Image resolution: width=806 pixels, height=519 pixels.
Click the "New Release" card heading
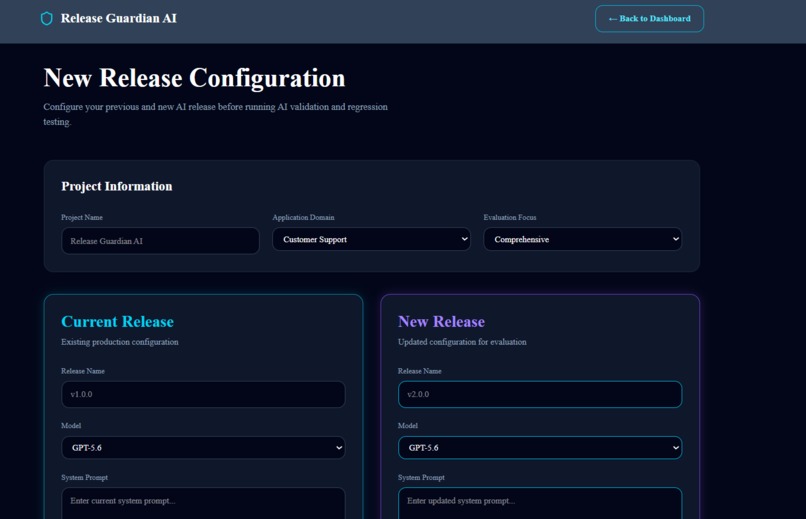click(441, 321)
